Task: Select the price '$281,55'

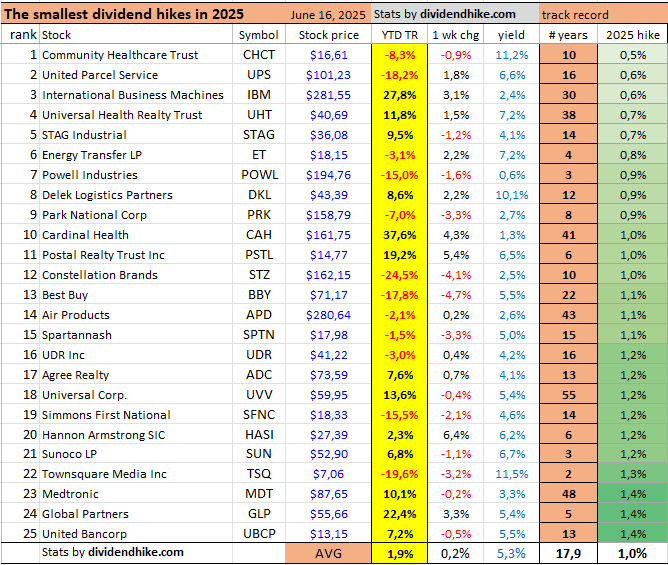Action: [x=328, y=95]
